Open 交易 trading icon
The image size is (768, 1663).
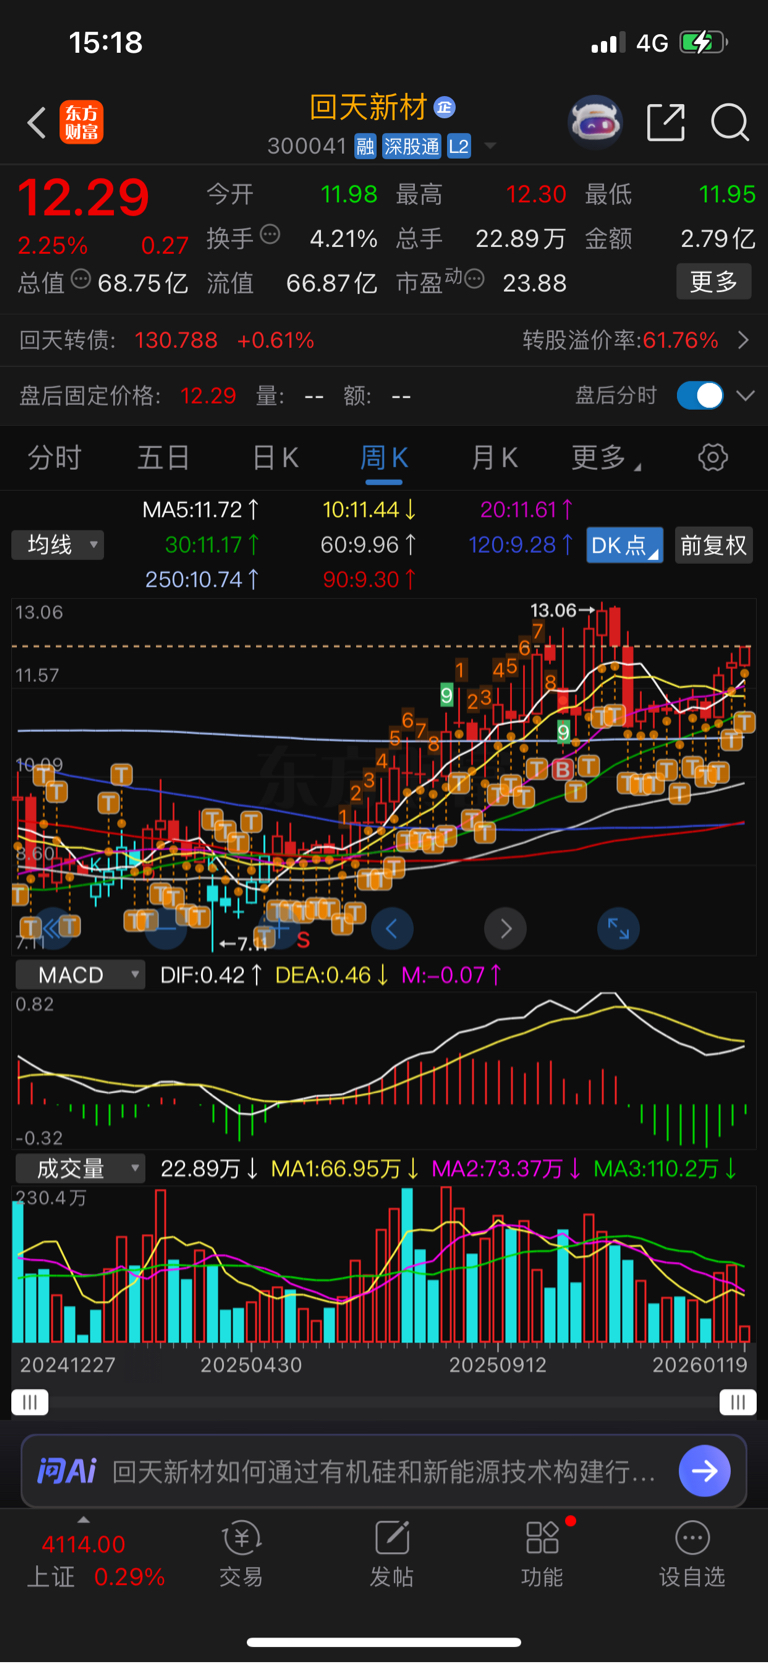pyautogui.click(x=241, y=1555)
